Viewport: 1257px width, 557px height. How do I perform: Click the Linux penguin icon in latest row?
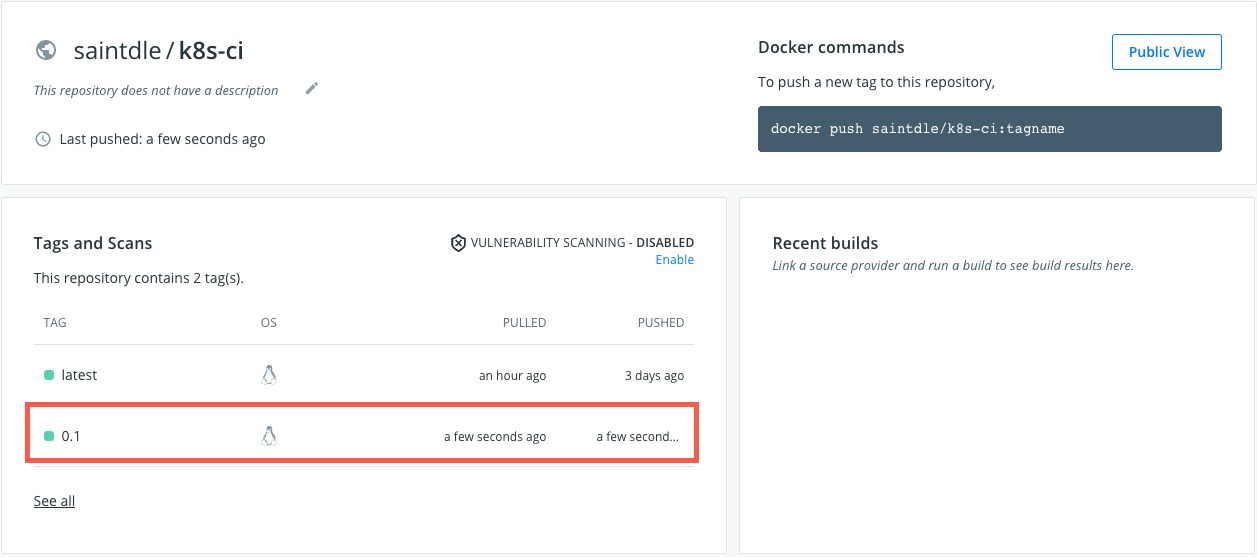pyautogui.click(x=268, y=375)
